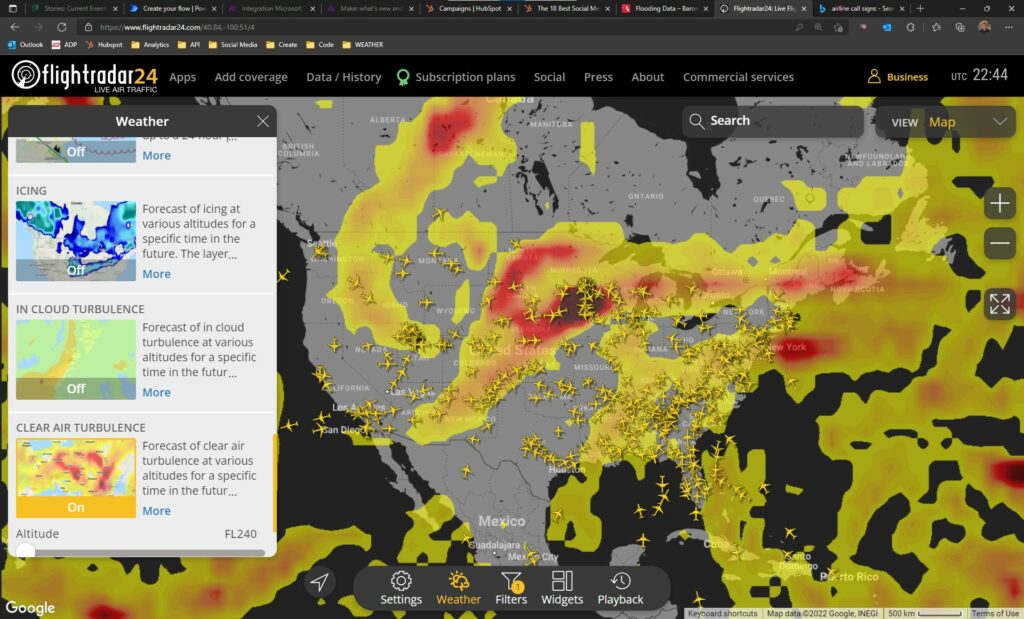This screenshot has height=619, width=1024.
Task: Click the geolocation arrow icon
Action: click(x=319, y=581)
